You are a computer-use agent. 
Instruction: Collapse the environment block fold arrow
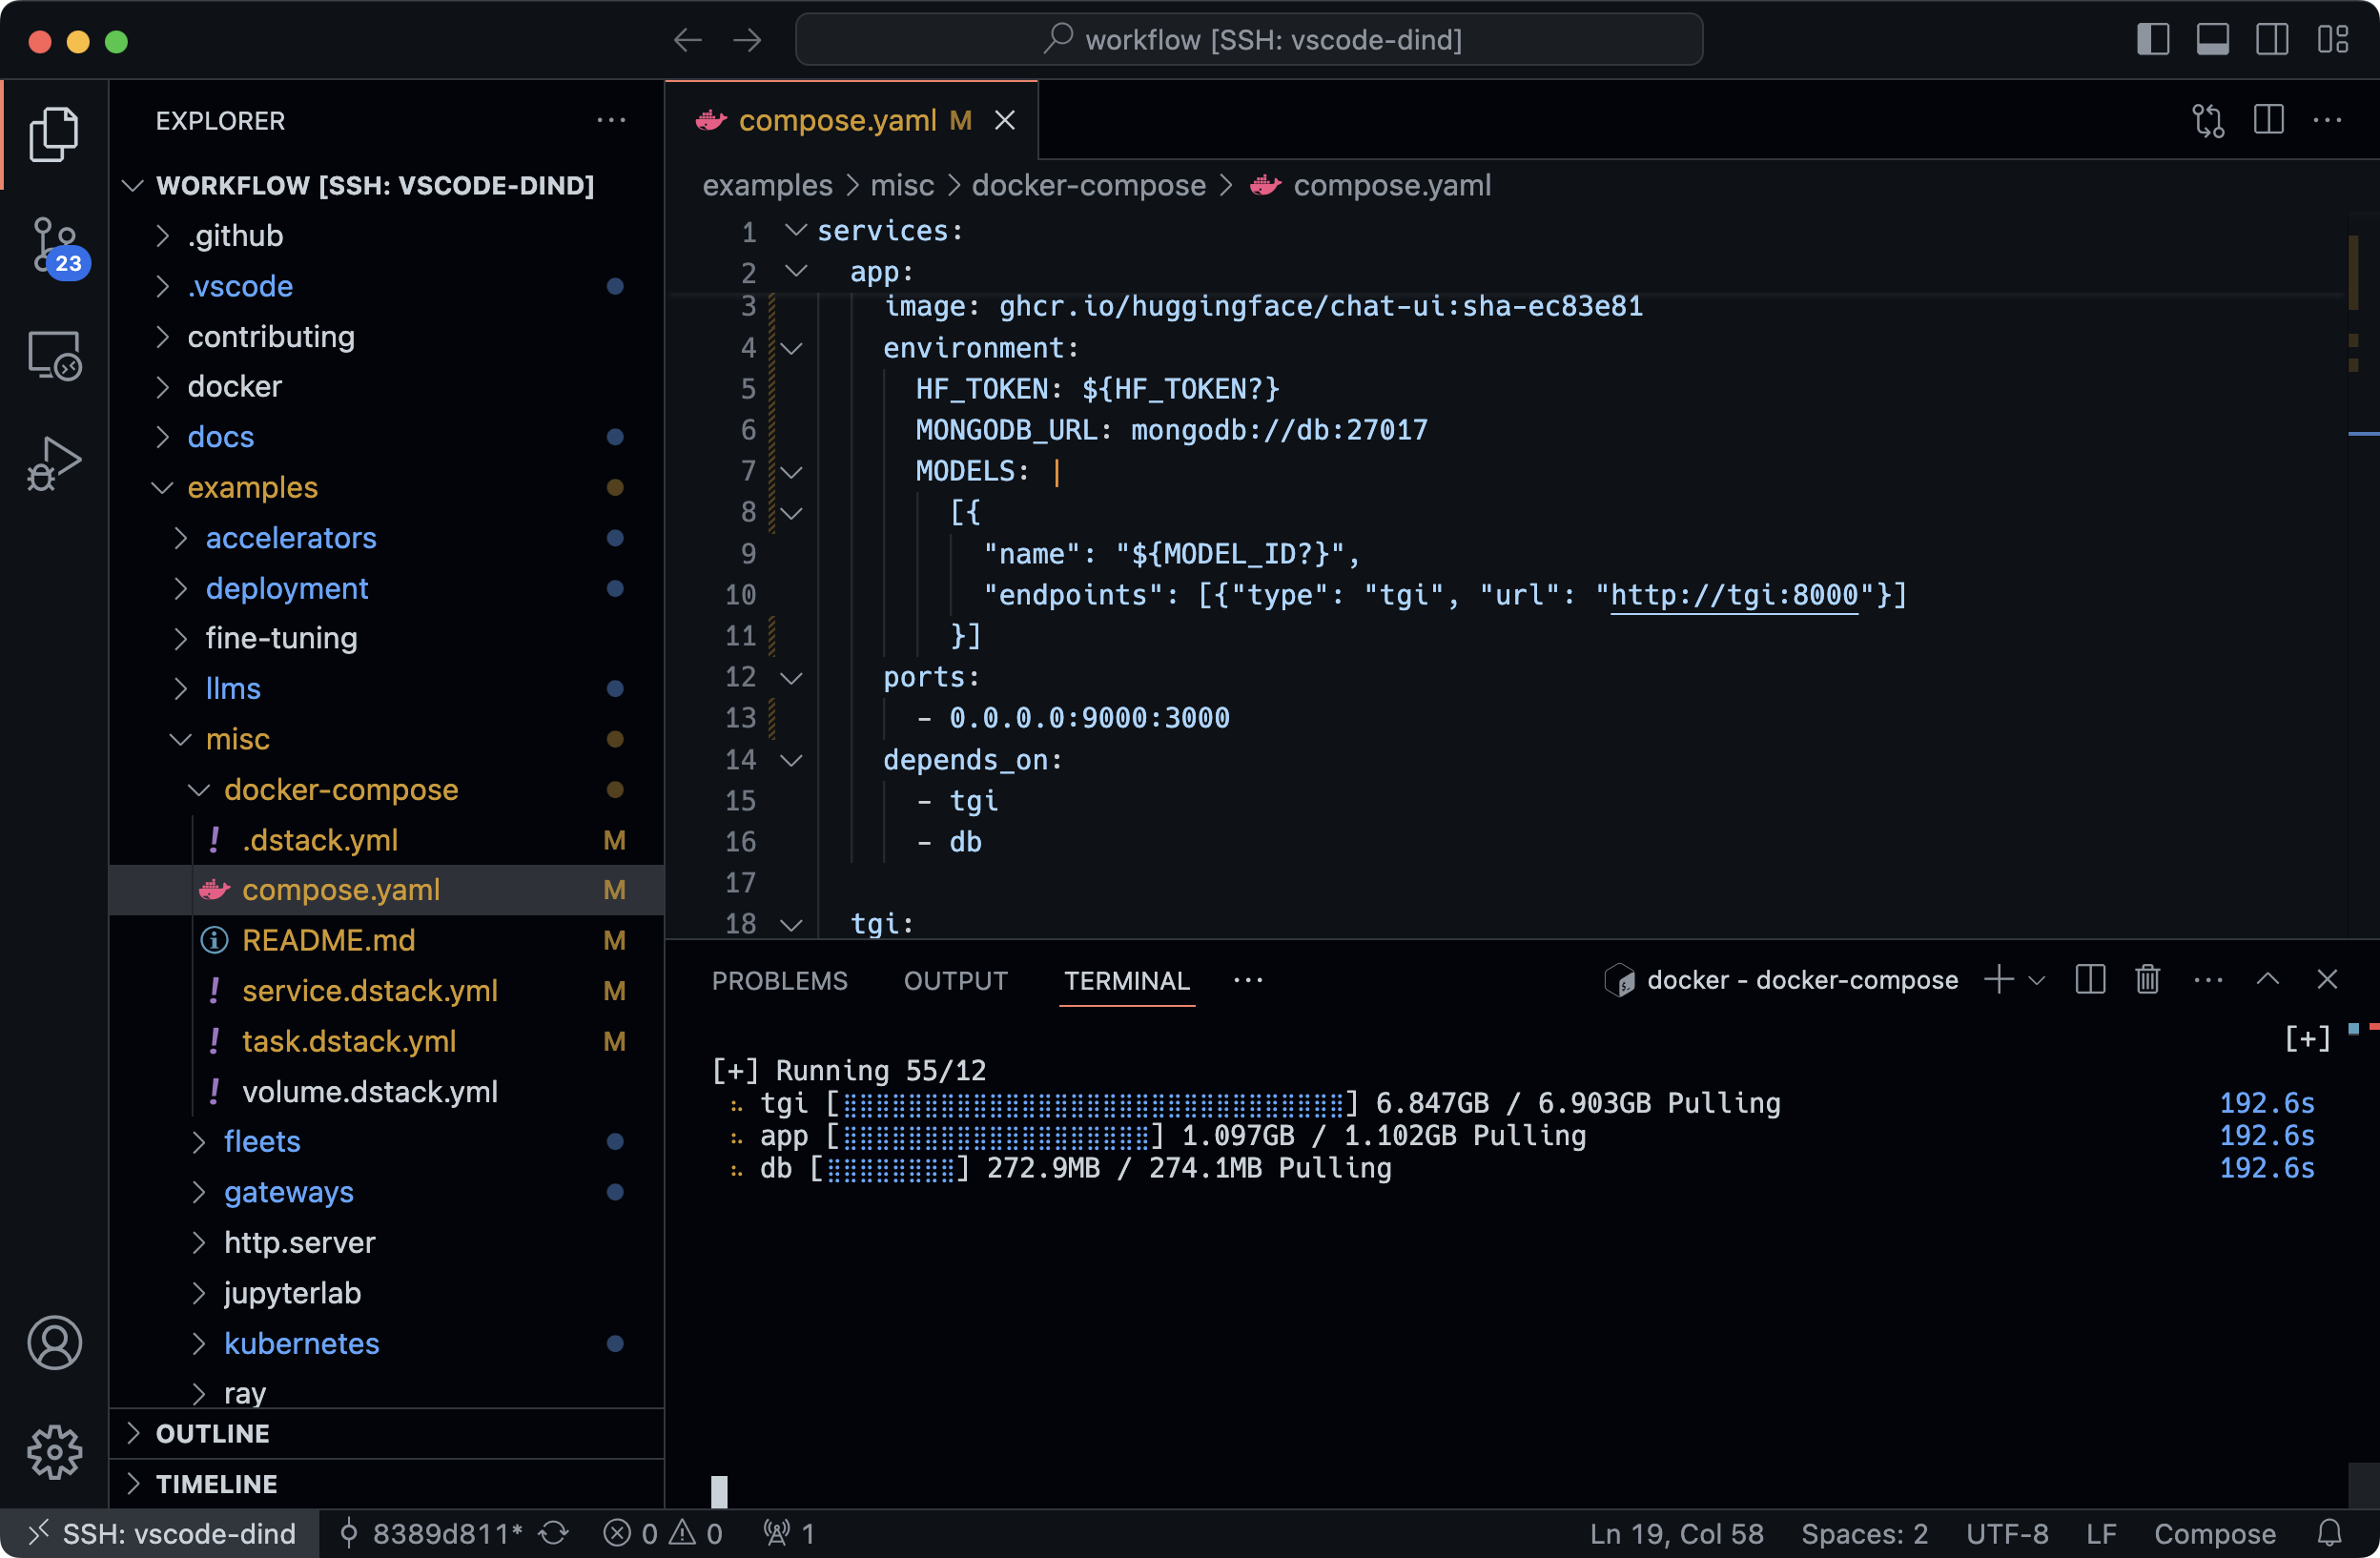792,348
